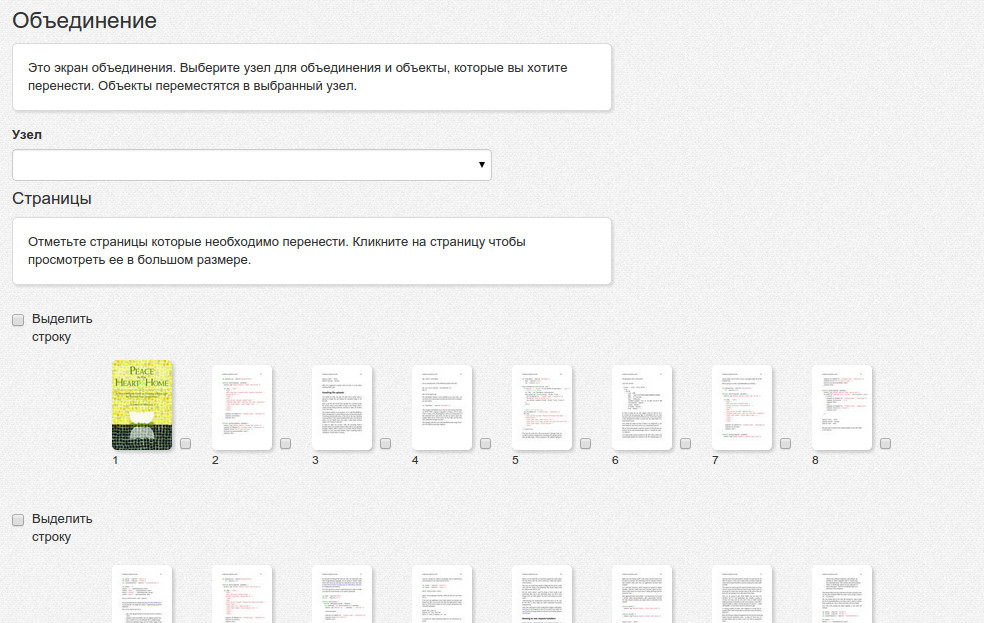Screen dimensions: 984x623
Task: Click the page 4 thumbnail
Action: click(x=442, y=407)
